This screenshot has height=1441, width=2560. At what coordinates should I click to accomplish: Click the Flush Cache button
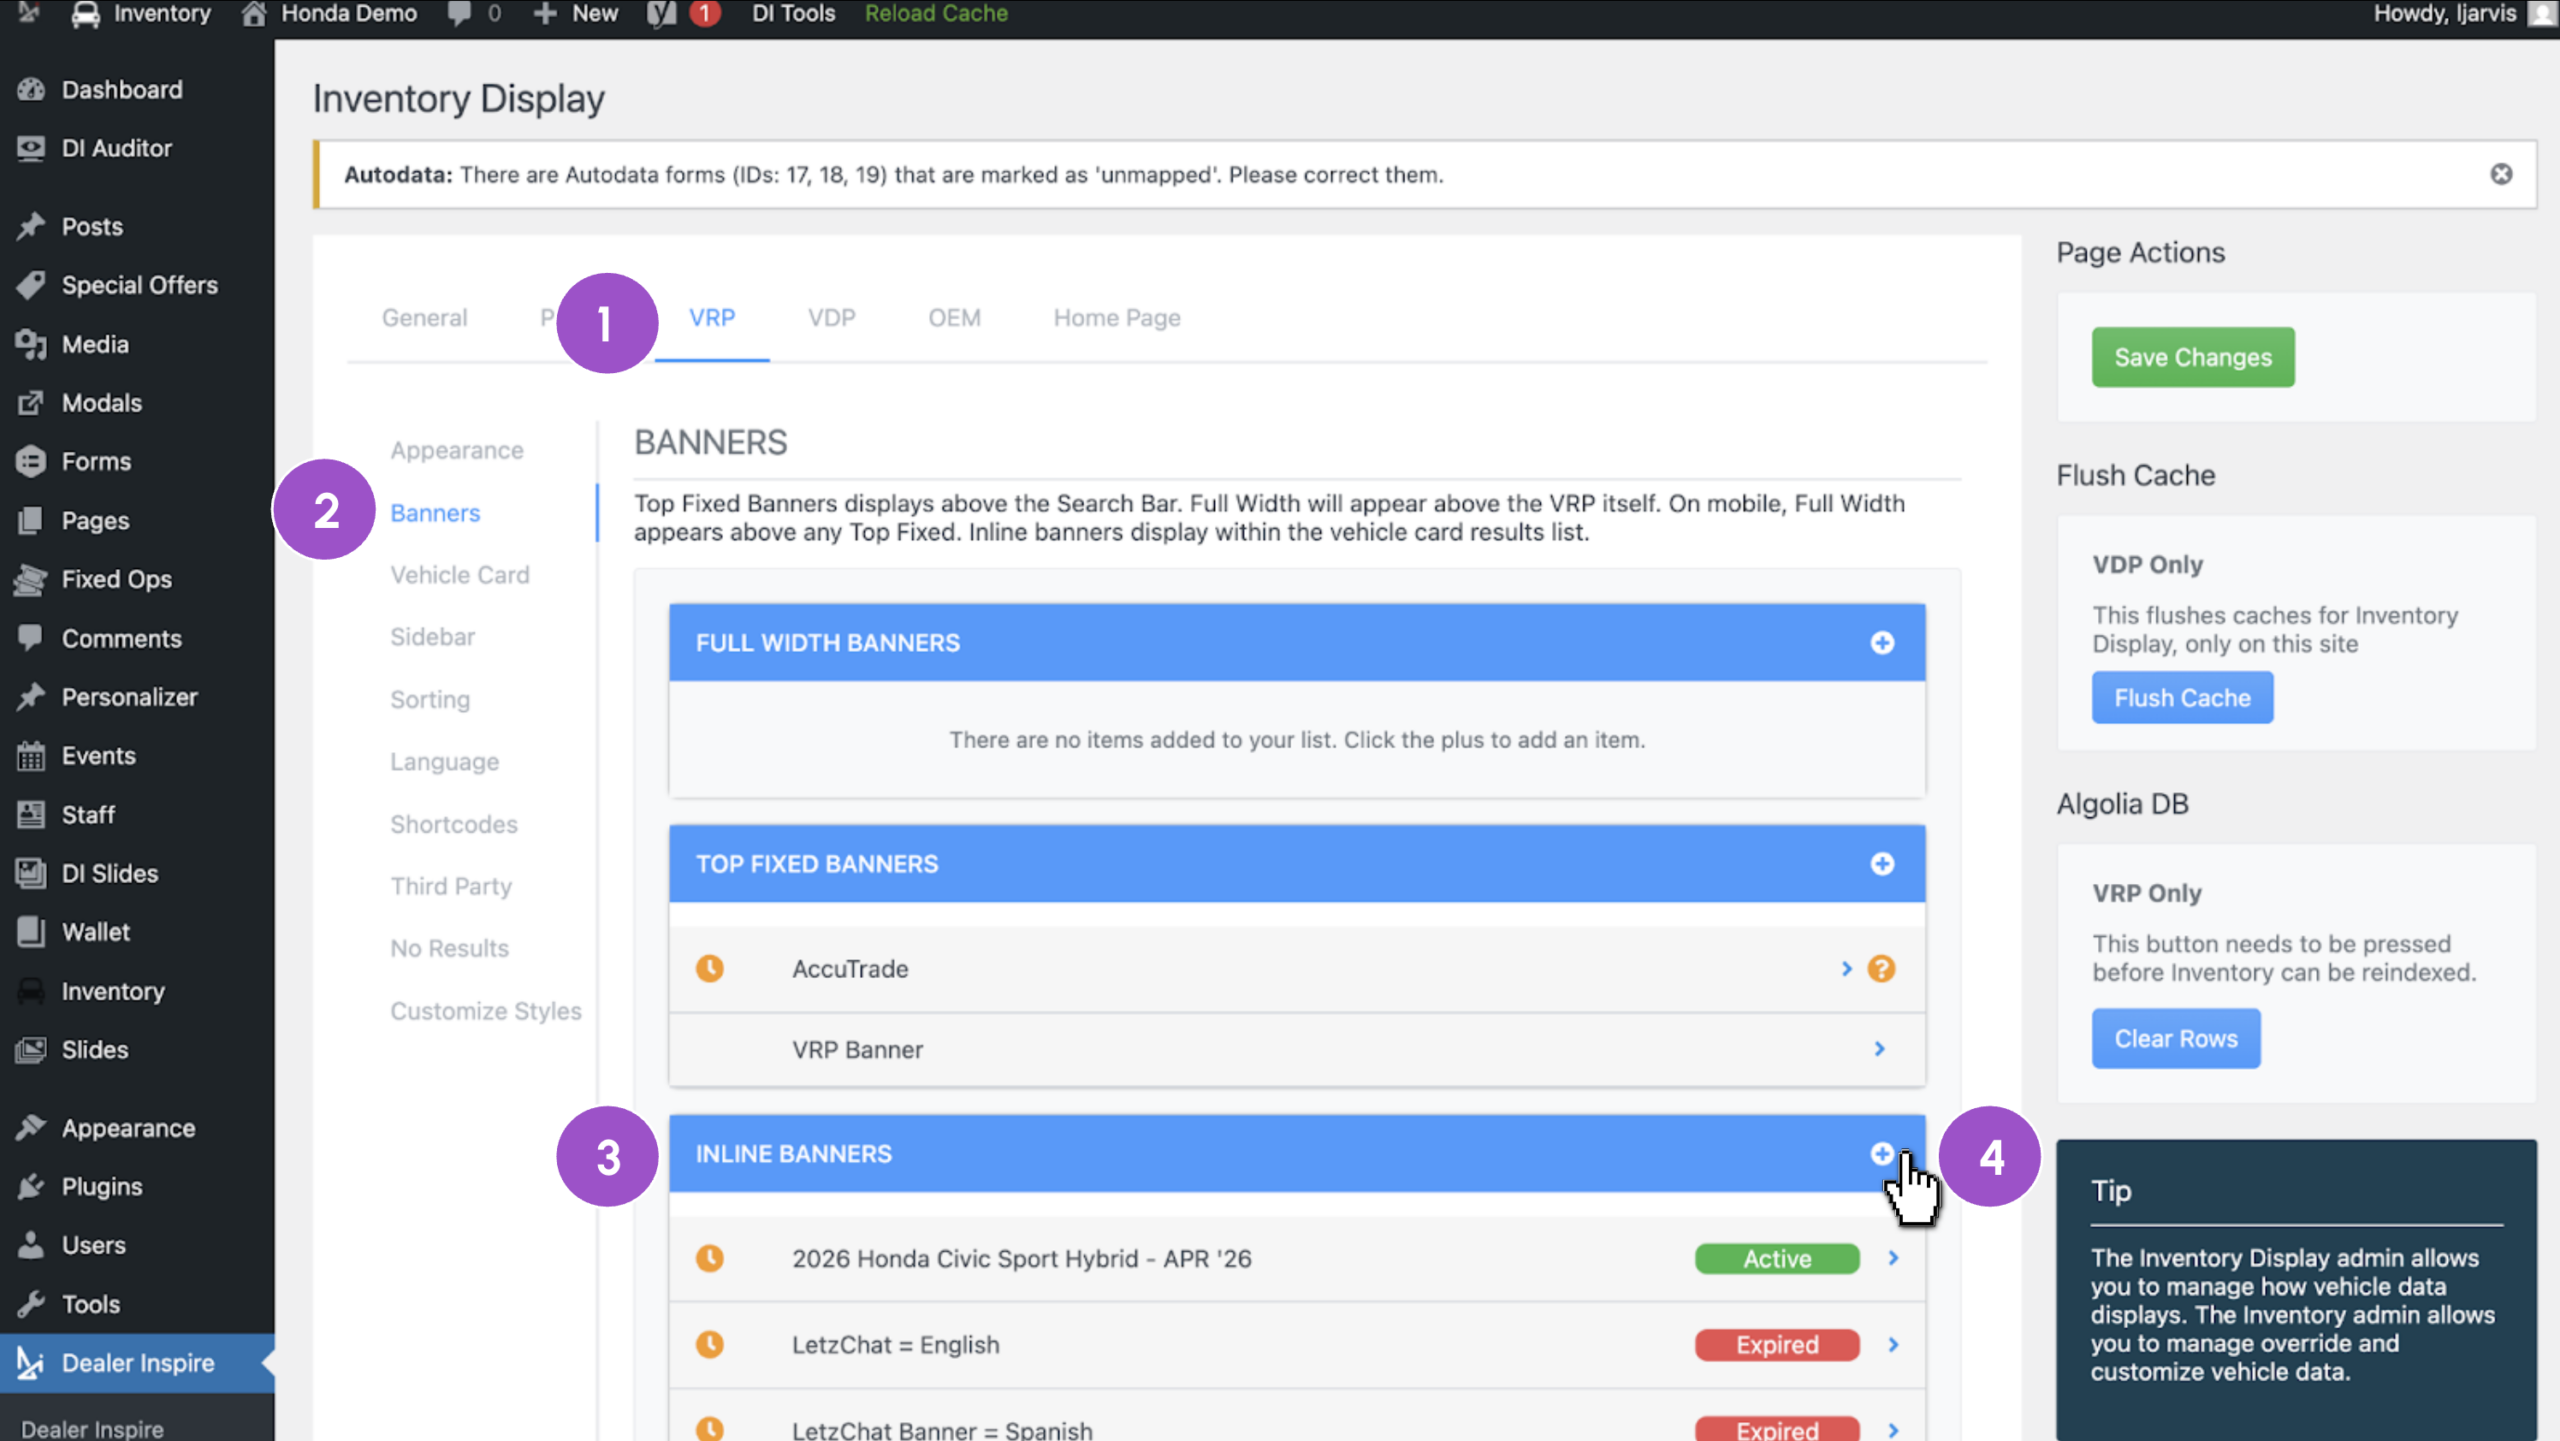click(2182, 698)
